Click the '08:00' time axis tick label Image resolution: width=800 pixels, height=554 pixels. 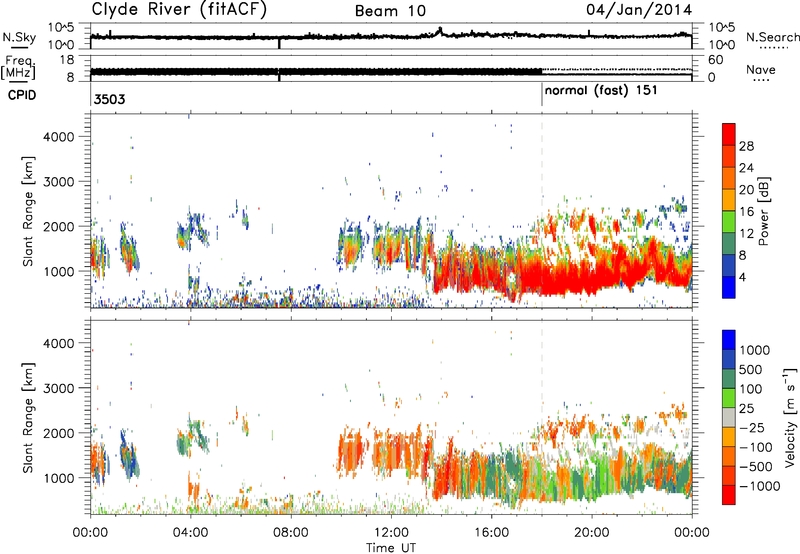pos(290,533)
